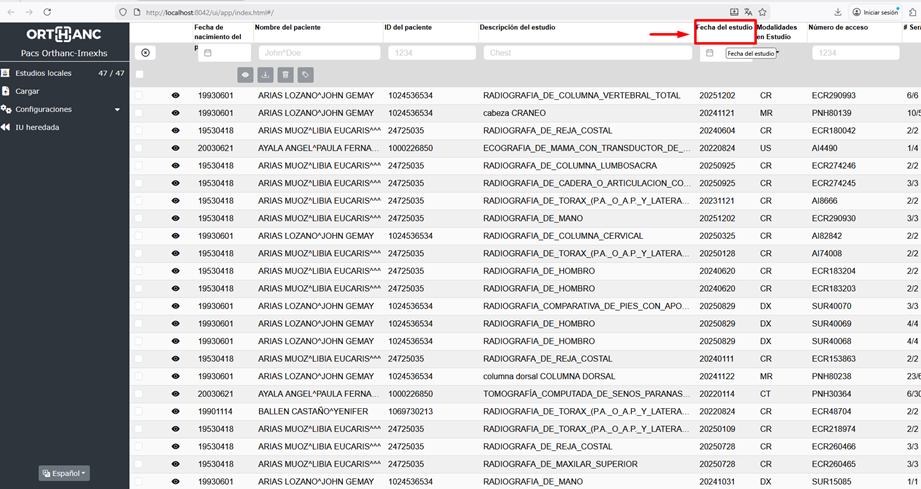The width and height of the screenshot is (921, 489).
Task: Bookmark the page with the star icon
Action: point(762,12)
